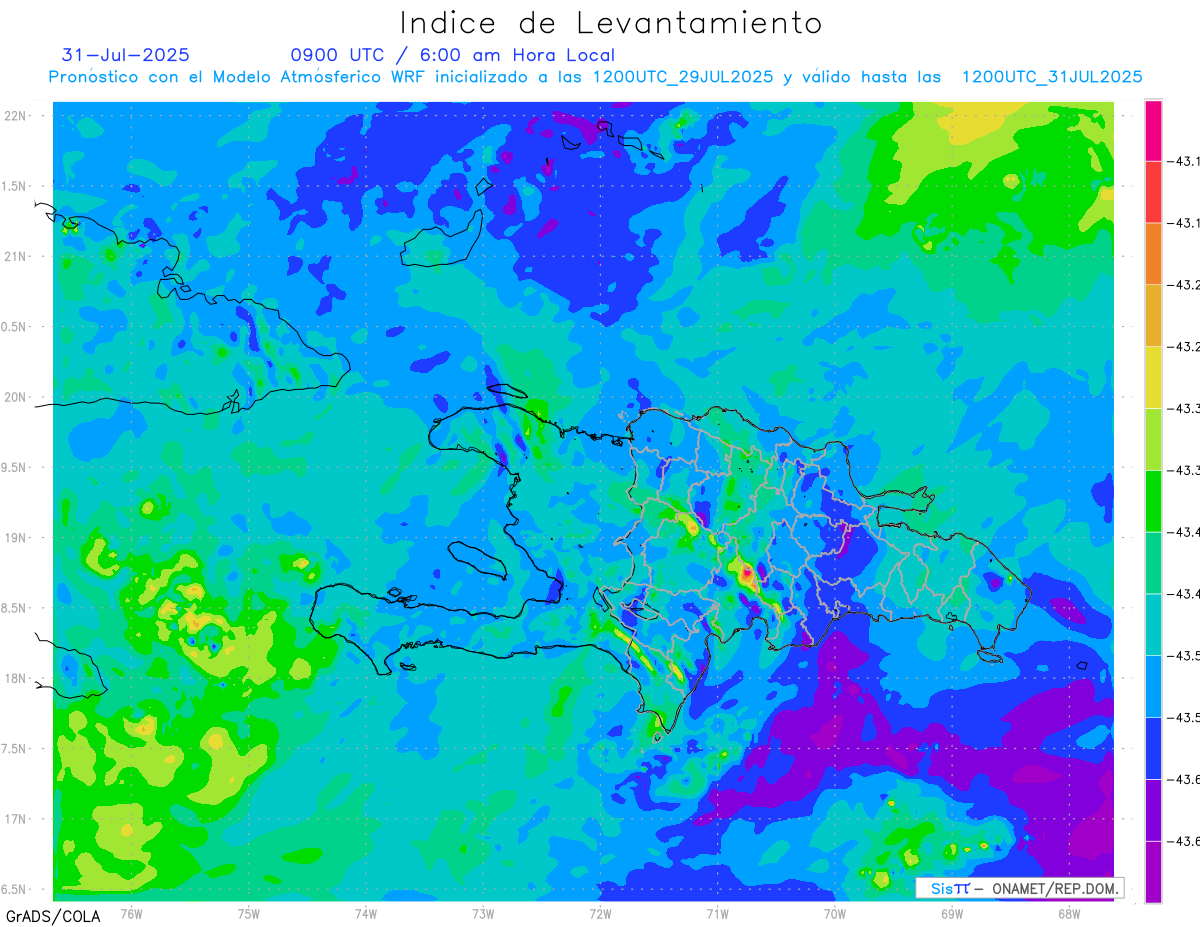
Task: Click the "70W" longitude label
Action: point(834,913)
